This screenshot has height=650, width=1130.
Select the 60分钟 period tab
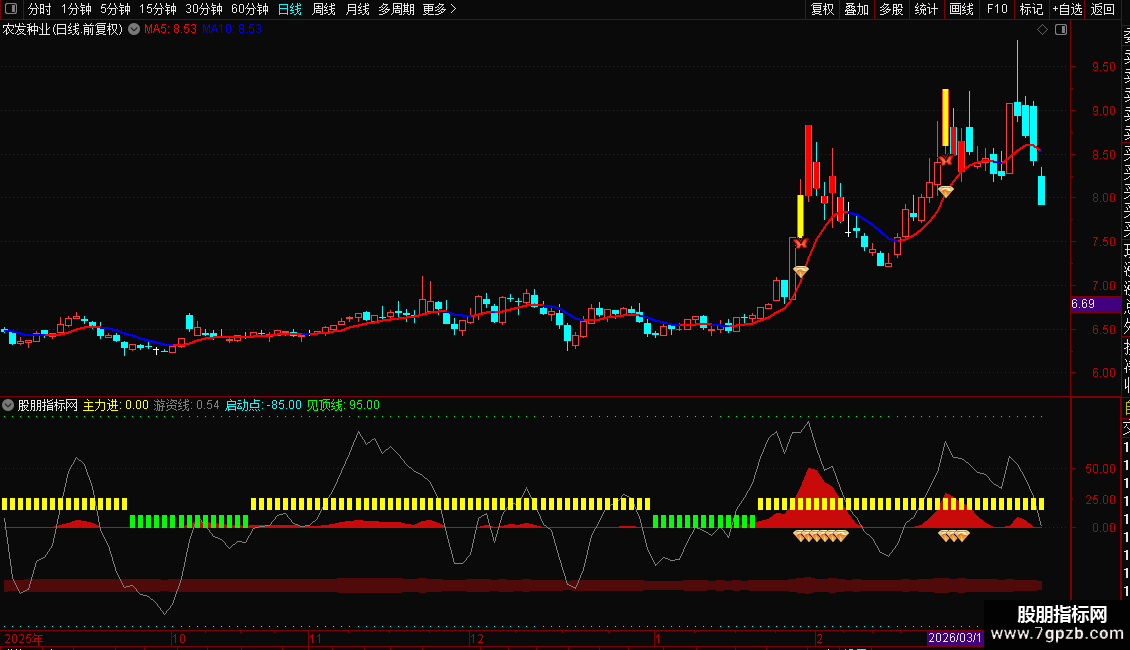pos(249,9)
